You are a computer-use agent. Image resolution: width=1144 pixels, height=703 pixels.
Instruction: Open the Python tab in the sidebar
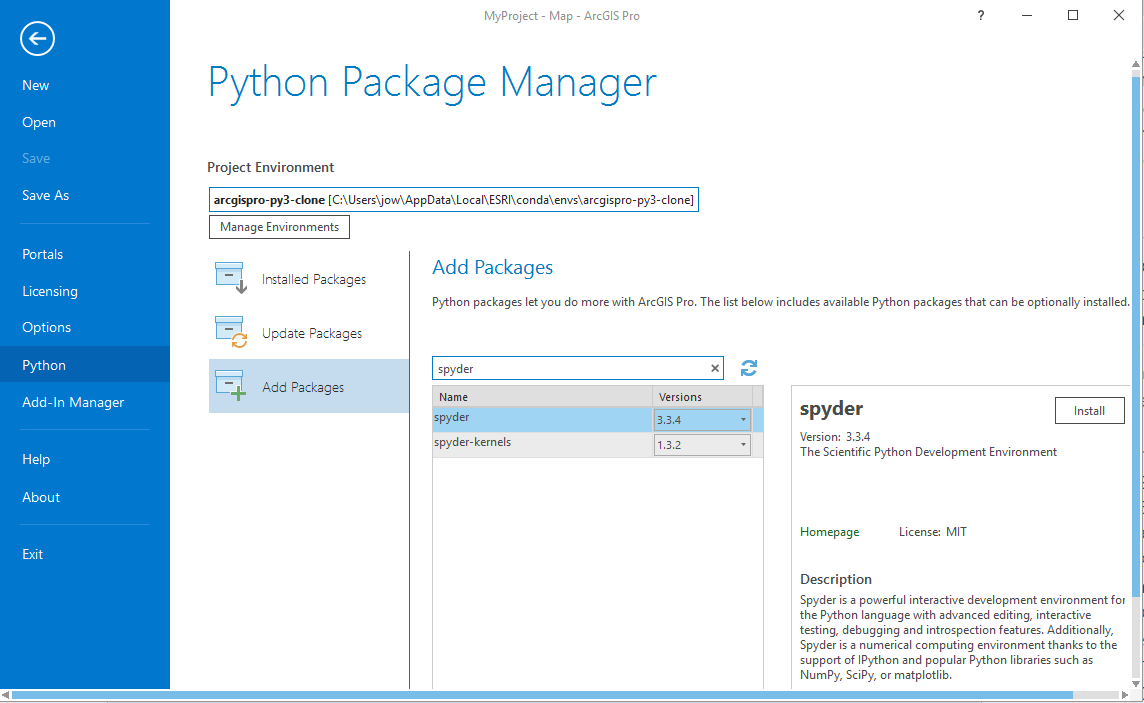point(44,365)
